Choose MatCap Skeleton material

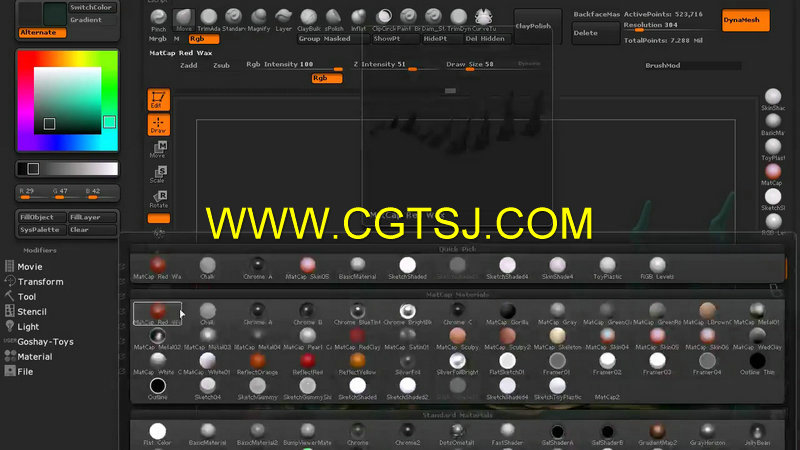coord(557,338)
